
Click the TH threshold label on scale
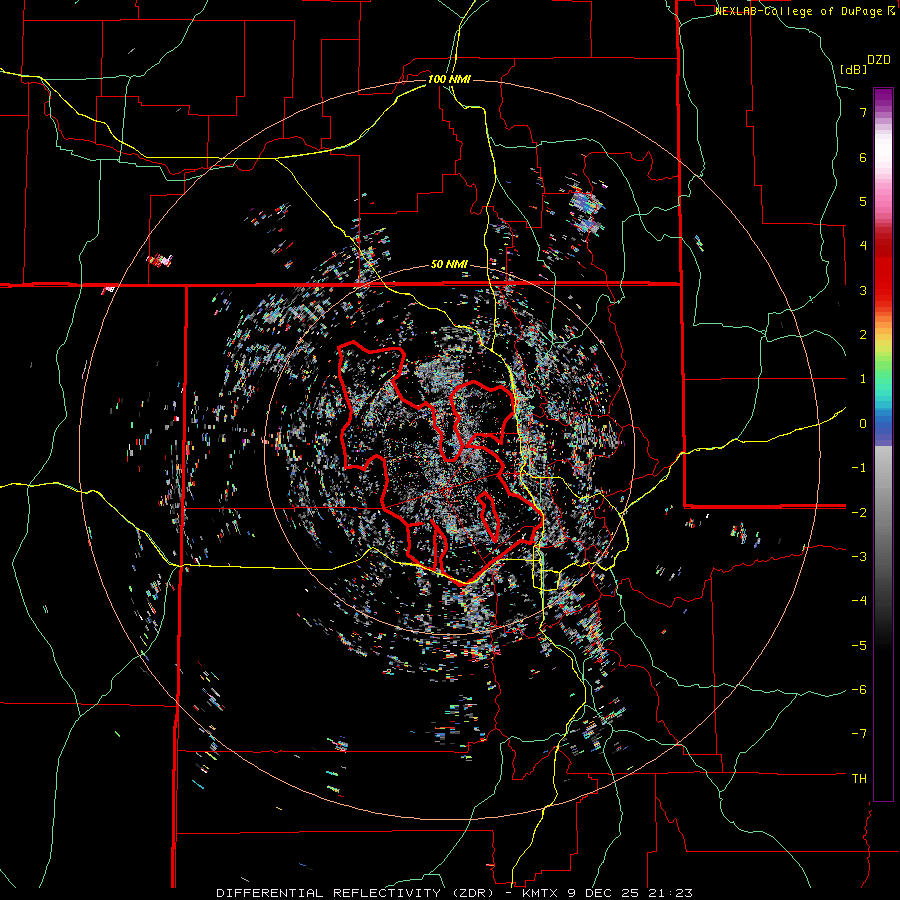(859, 779)
